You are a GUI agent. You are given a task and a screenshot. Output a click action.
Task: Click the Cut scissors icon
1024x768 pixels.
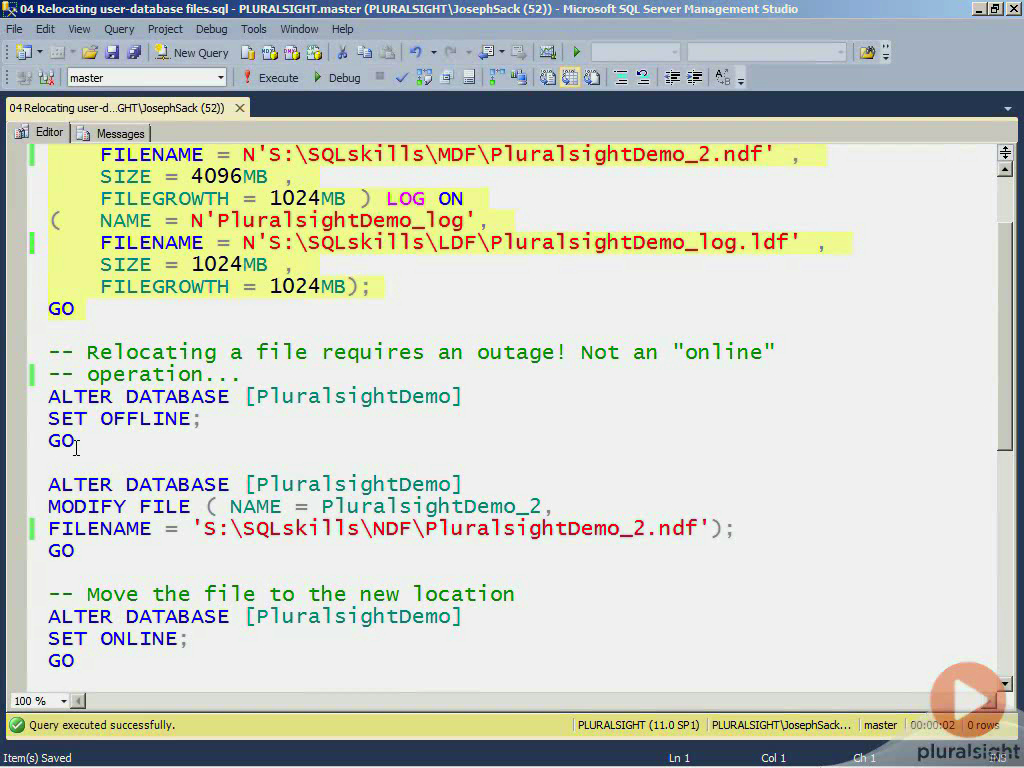[x=342, y=52]
